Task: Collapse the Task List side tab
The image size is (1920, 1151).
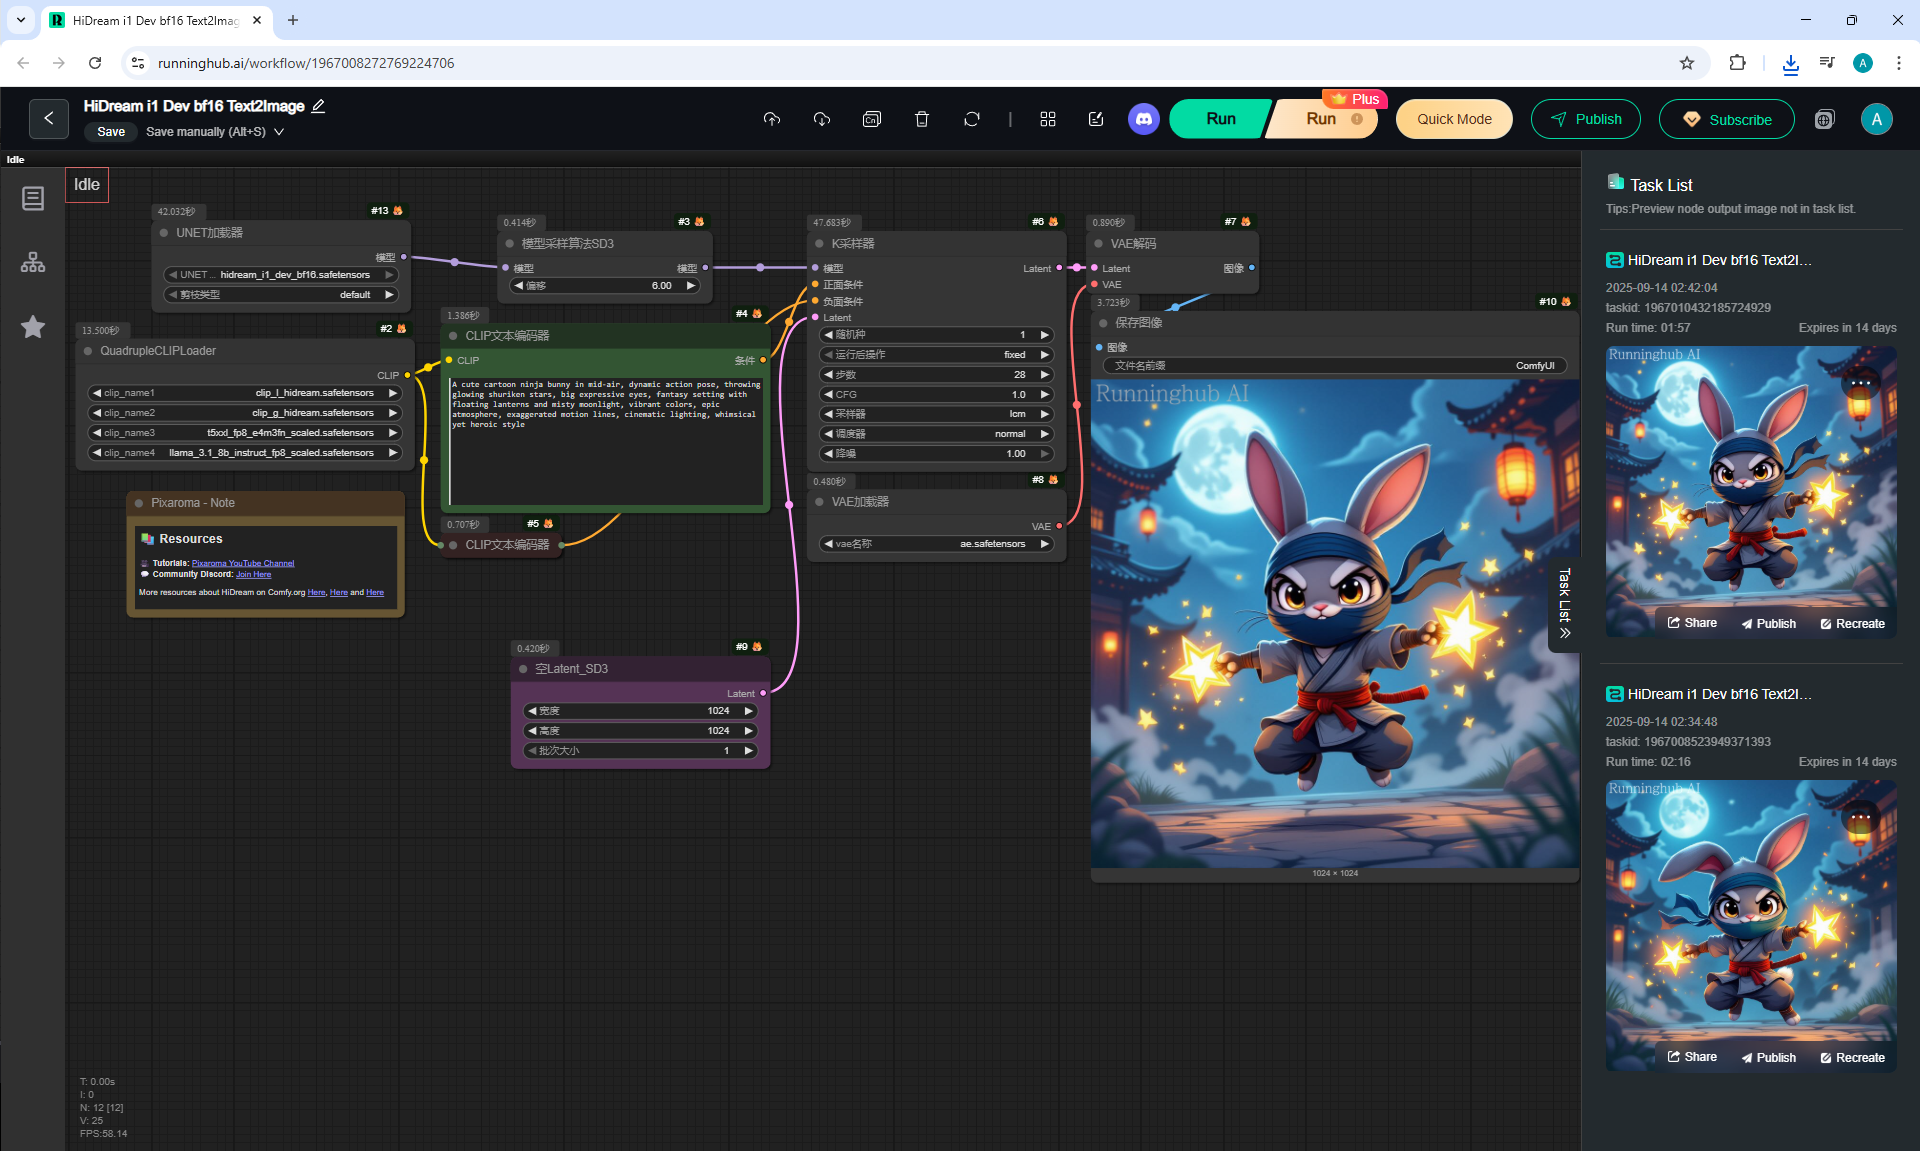Action: point(1564,604)
